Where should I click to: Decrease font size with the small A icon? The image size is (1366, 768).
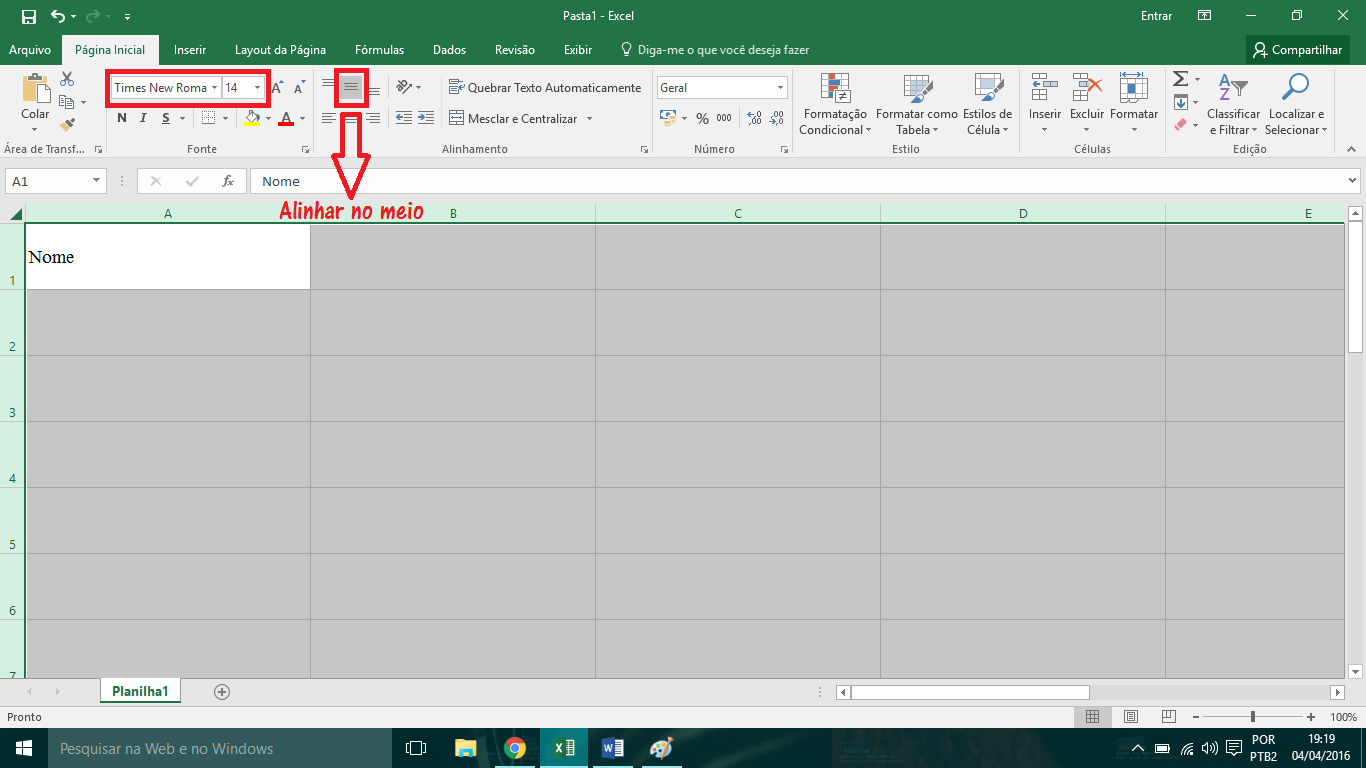pyautogui.click(x=299, y=88)
